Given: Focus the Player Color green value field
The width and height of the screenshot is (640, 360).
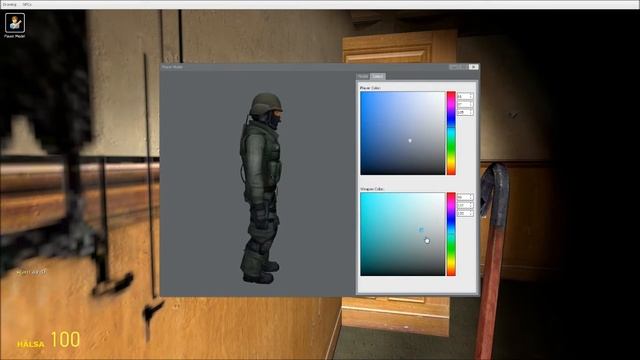Looking at the screenshot, I should coord(465,104).
